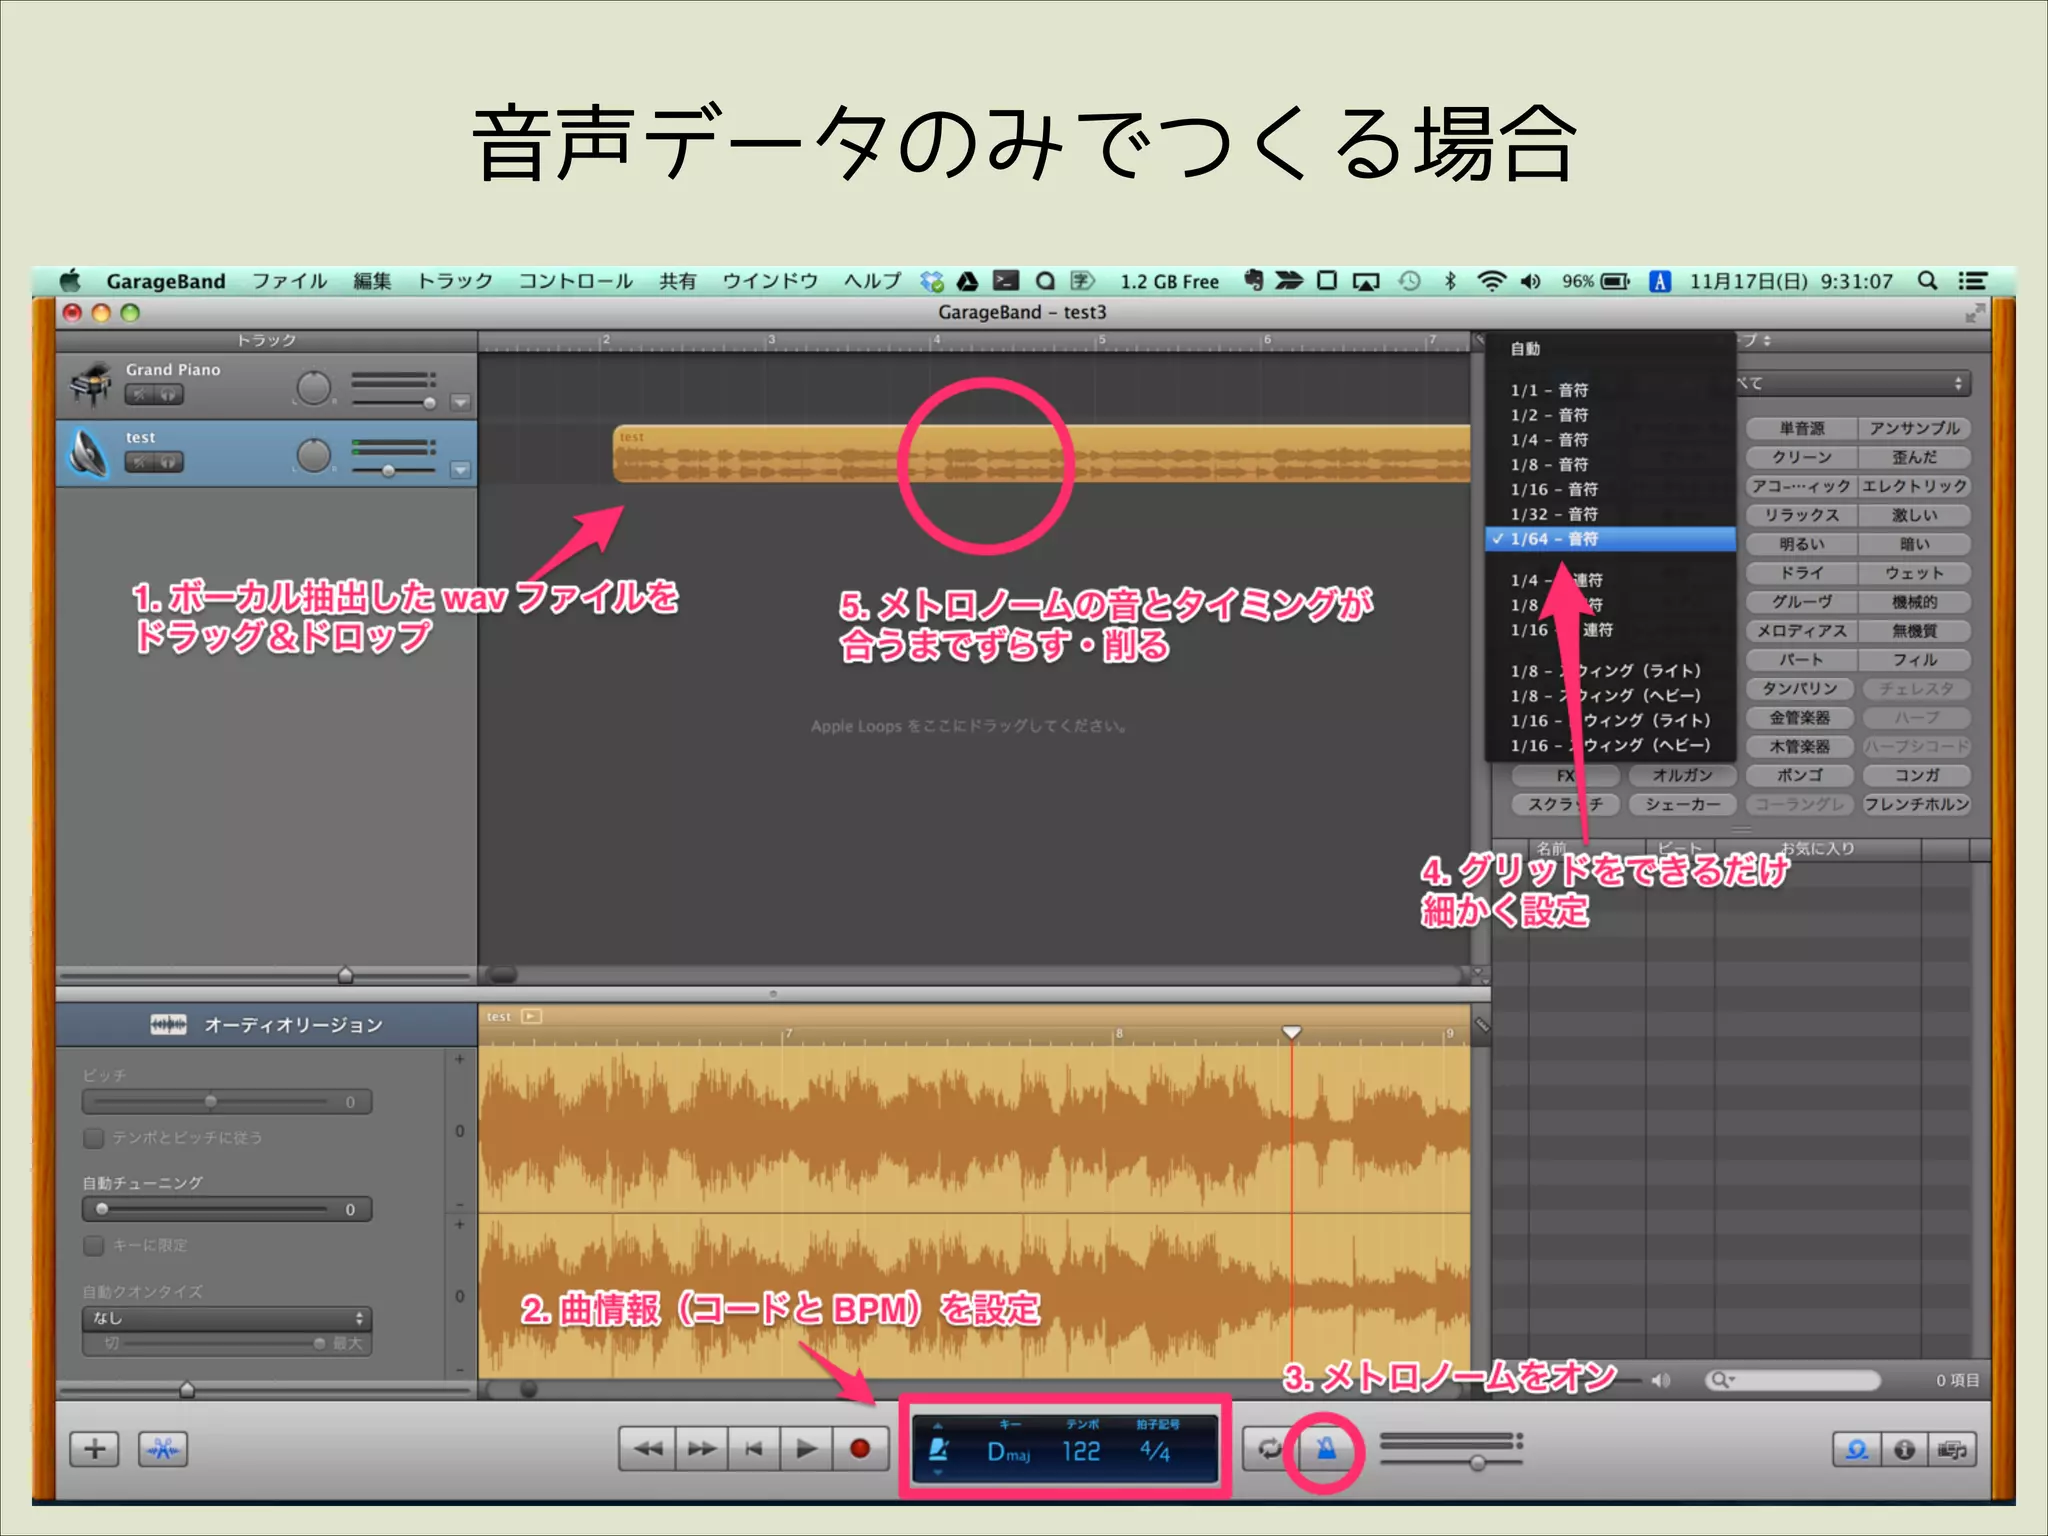Open the トラック menu
This screenshot has height=1536, width=2048.
coord(455,281)
